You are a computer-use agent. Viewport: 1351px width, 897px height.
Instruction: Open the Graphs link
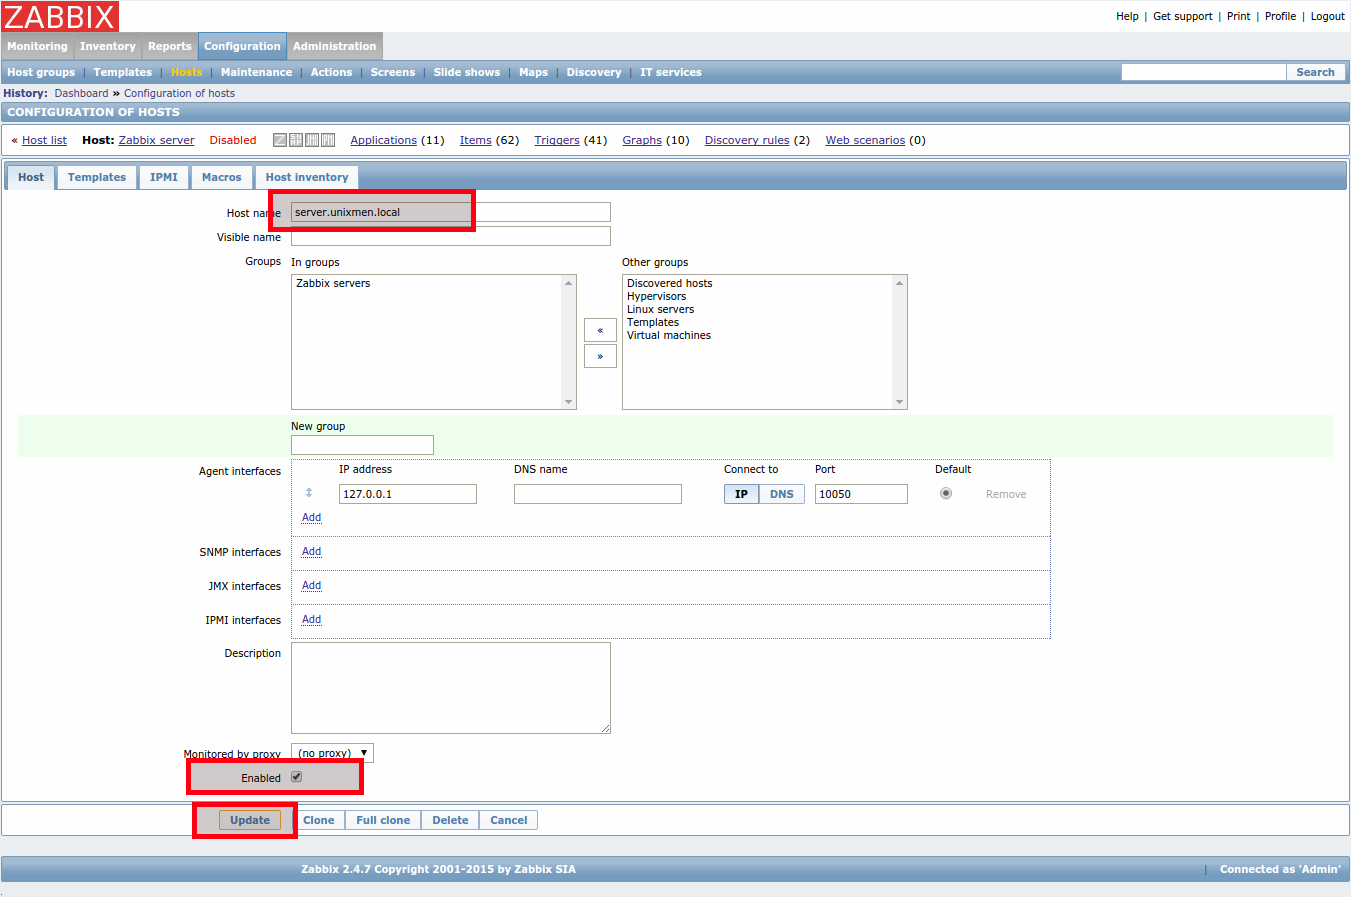point(642,140)
